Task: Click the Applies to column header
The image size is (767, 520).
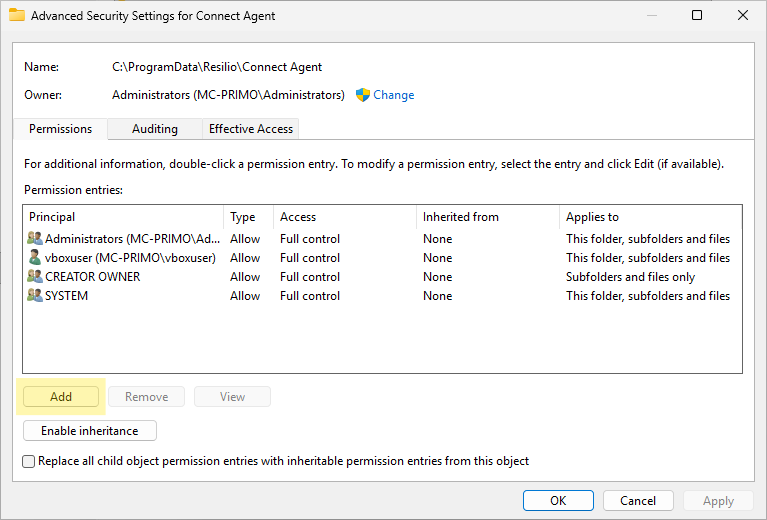Action: click(648, 217)
